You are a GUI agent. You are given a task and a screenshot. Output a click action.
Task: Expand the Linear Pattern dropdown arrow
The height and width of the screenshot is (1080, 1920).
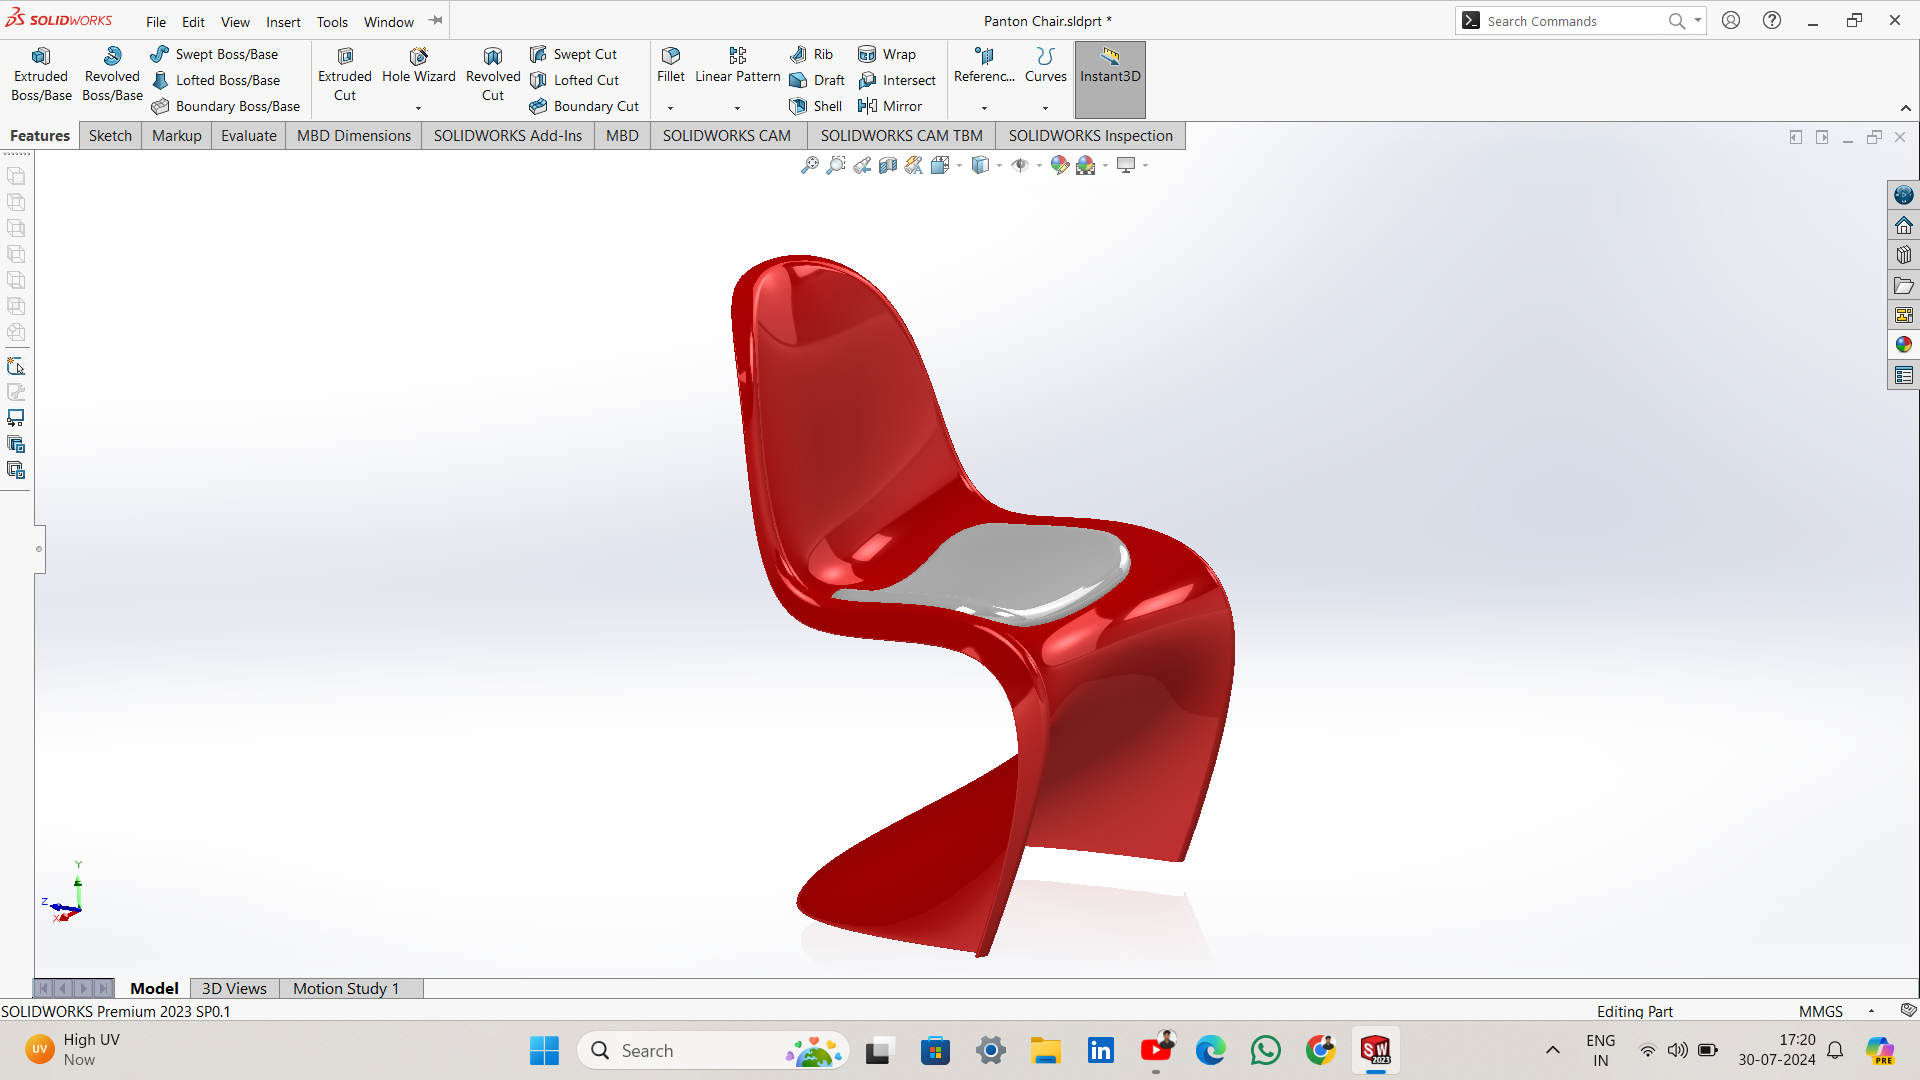[738, 107]
